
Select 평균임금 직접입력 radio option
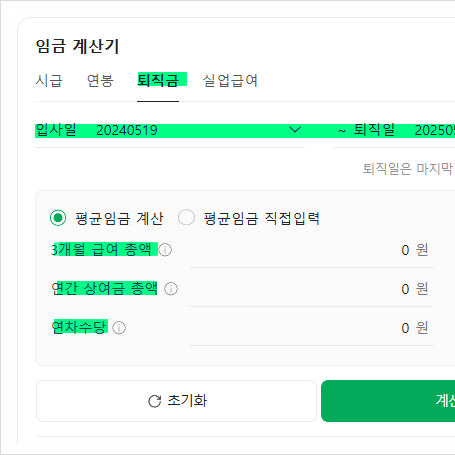(186, 218)
